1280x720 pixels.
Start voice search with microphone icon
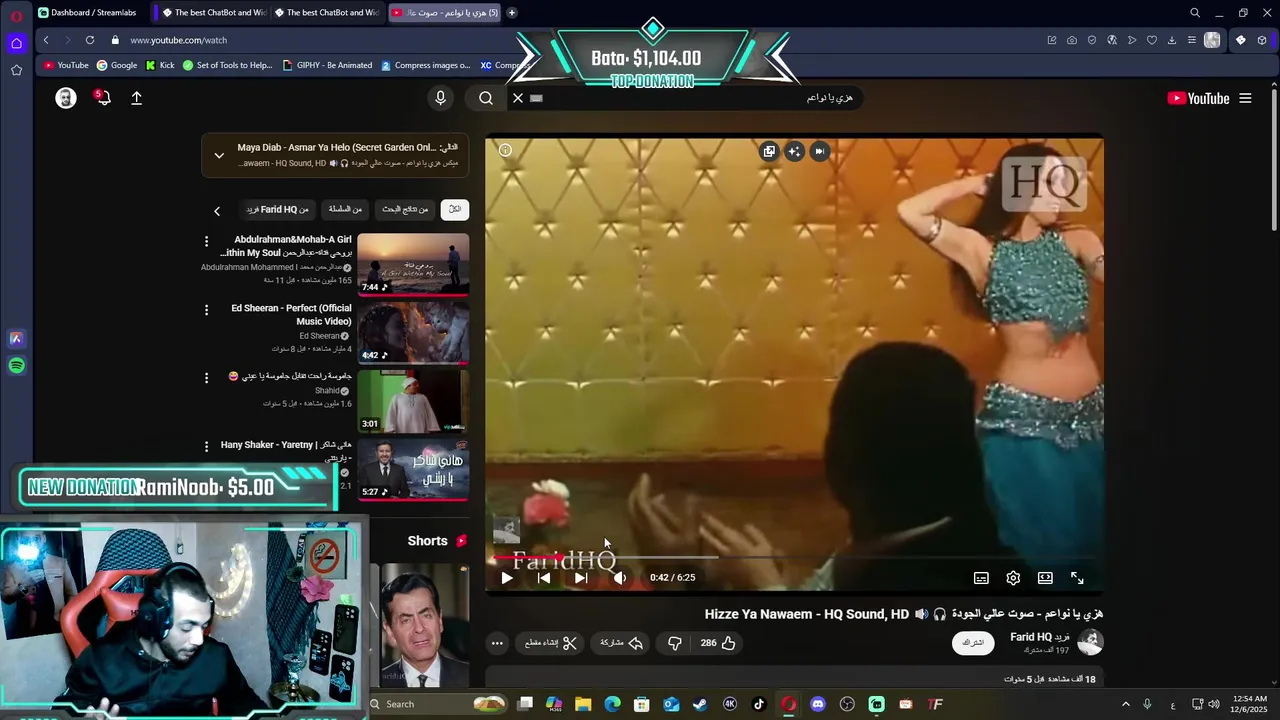440,98
